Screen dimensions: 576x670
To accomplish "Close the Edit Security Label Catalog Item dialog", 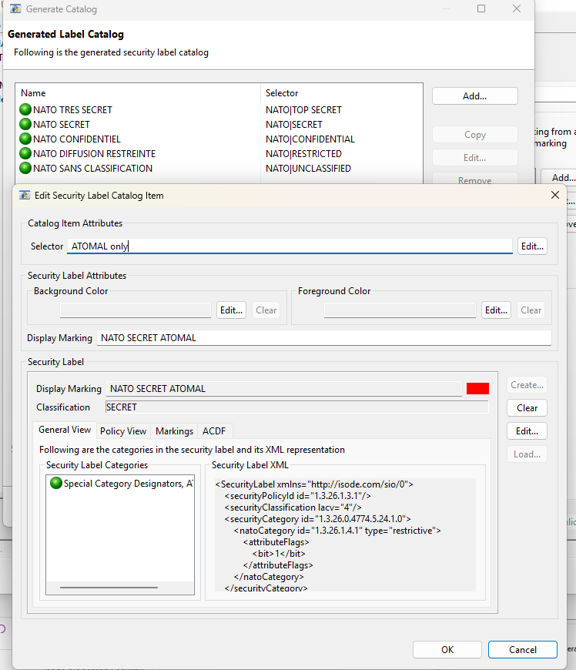I will [x=555, y=195].
